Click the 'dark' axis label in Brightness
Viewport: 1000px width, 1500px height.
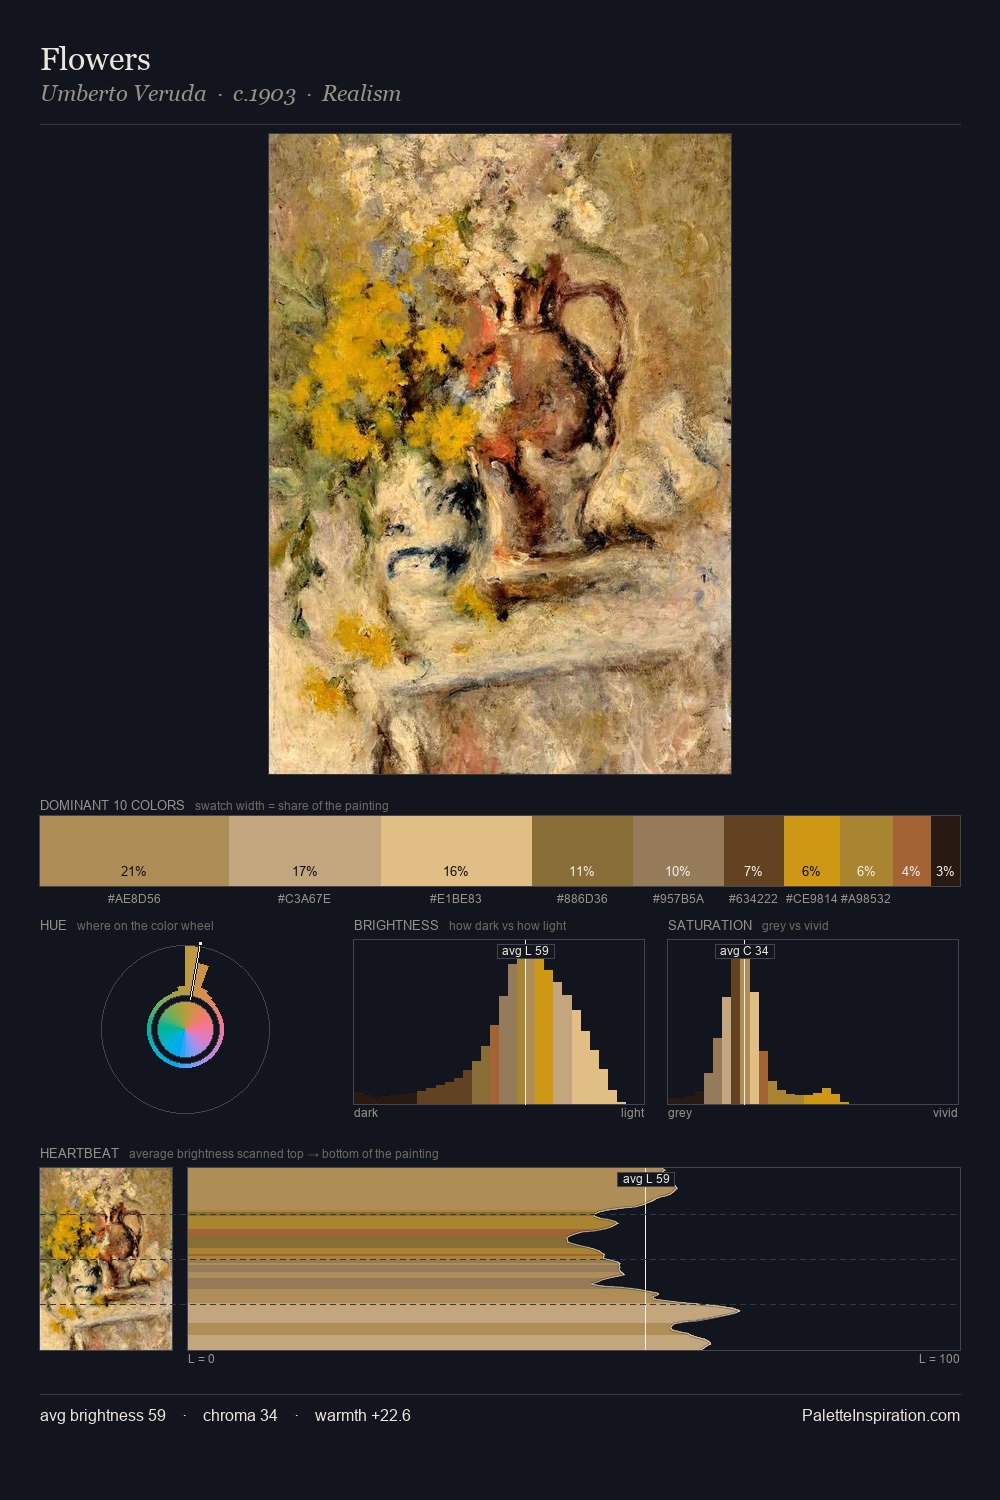point(366,1113)
